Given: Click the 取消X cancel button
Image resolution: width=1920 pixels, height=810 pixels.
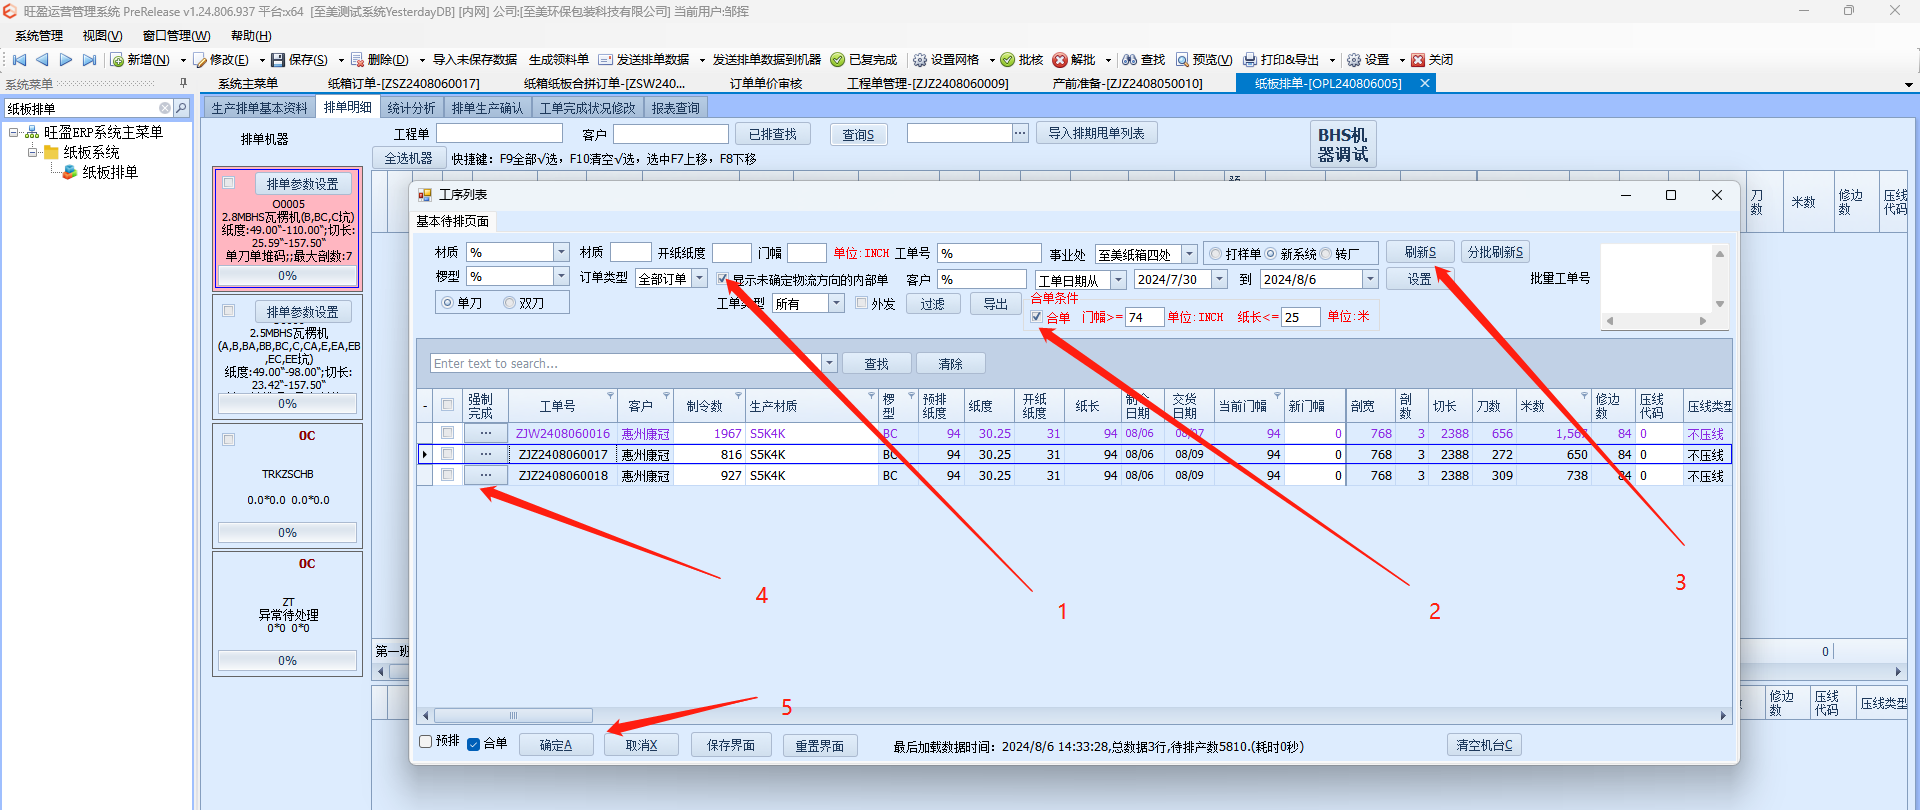Looking at the screenshot, I should (641, 745).
